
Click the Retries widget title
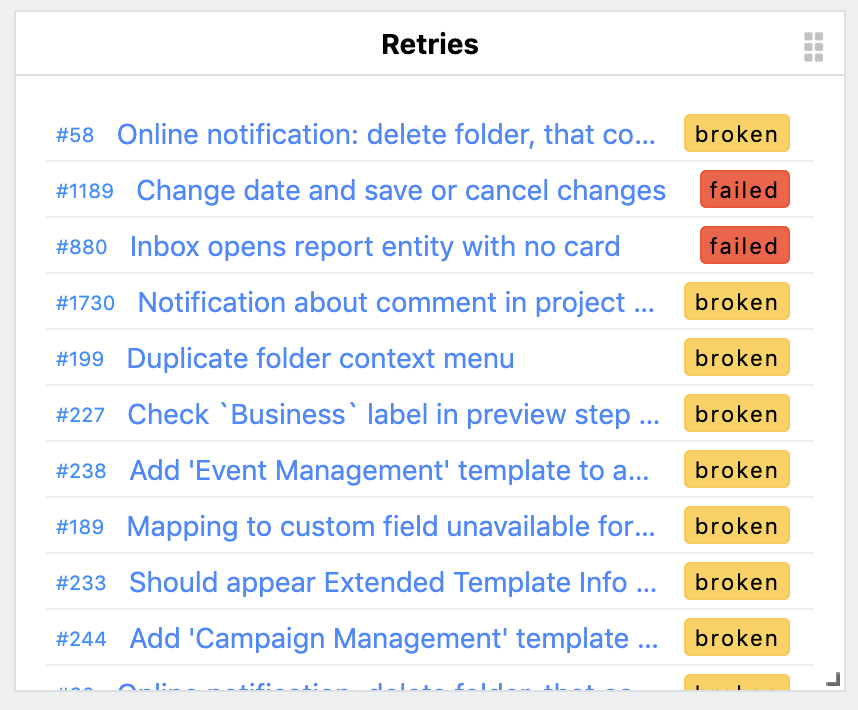pyautogui.click(x=430, y=45)
